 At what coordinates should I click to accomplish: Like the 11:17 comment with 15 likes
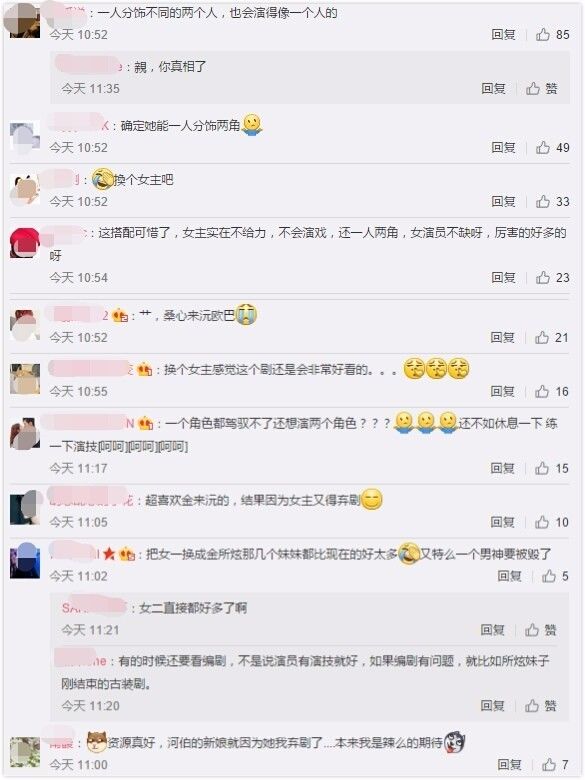[551, 468]
